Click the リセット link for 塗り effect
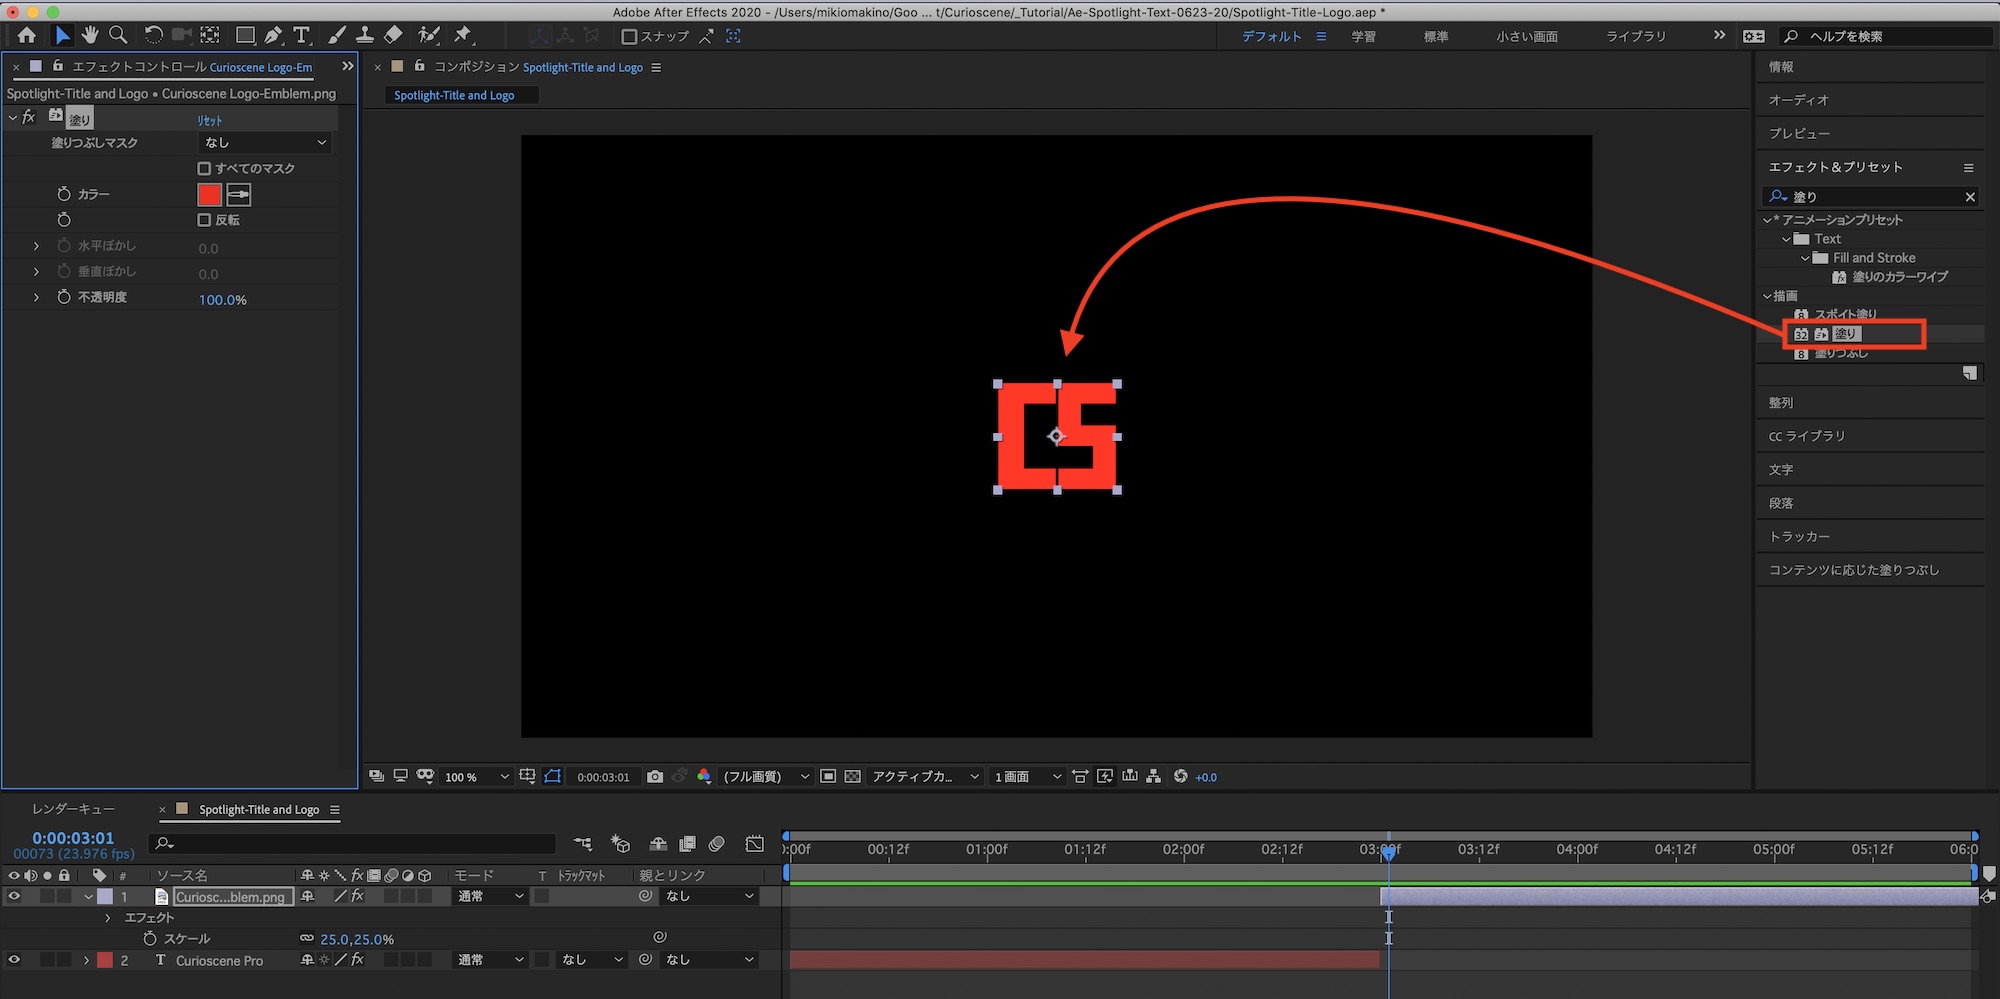 210,120
